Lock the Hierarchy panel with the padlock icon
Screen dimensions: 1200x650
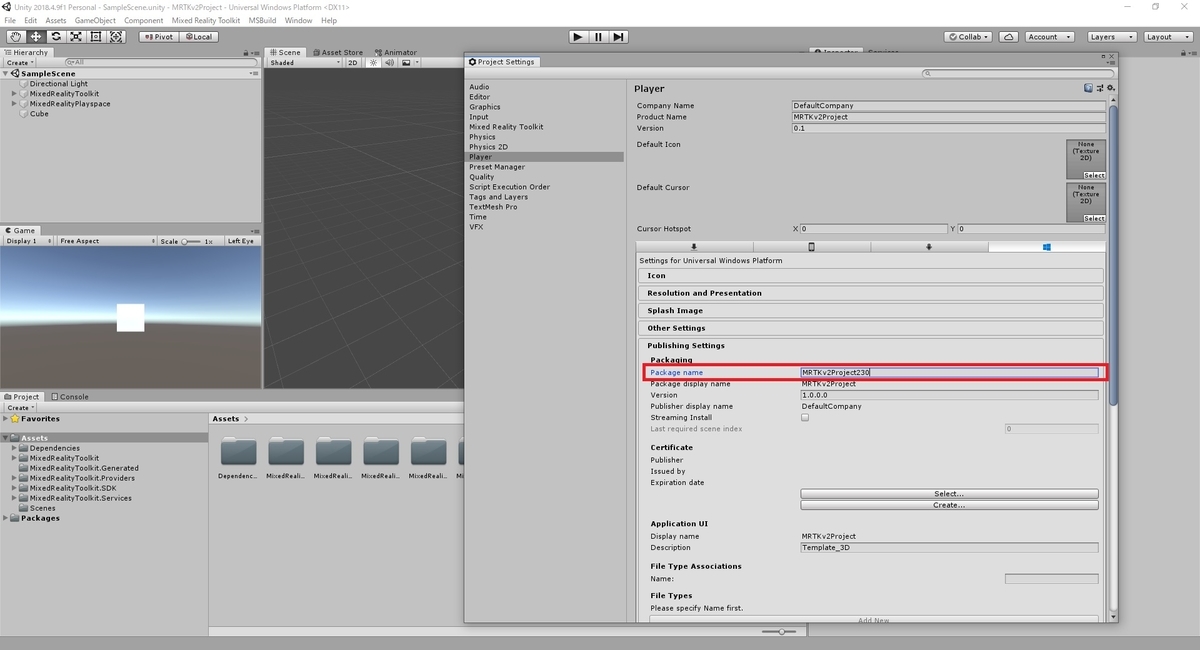[x=247, y=52]
